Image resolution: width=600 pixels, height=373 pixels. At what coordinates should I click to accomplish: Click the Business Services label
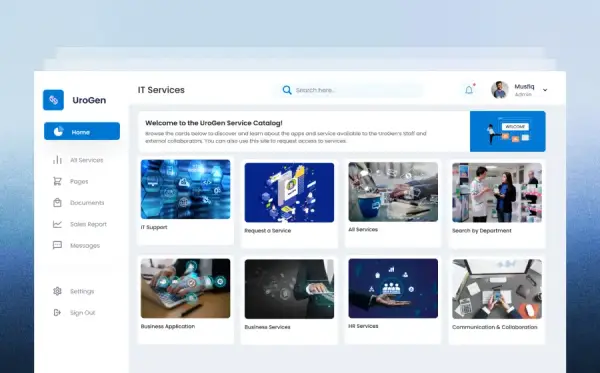(x=267, y=327)
